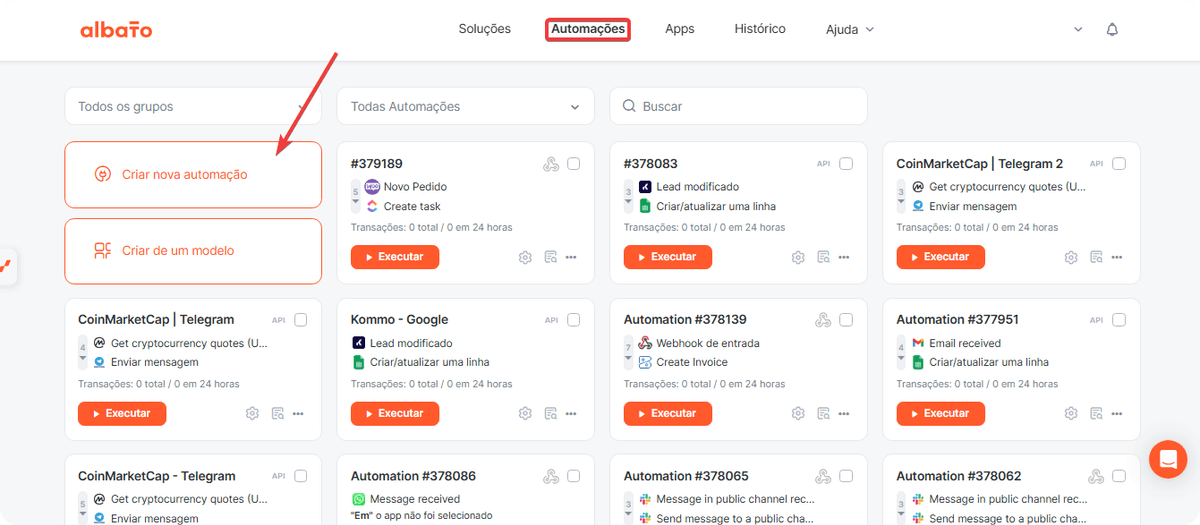Check the box for Automation #378062
The height and width of the screenshot is (525, 1200).
pyautogui.click(x=1119, y=476)
